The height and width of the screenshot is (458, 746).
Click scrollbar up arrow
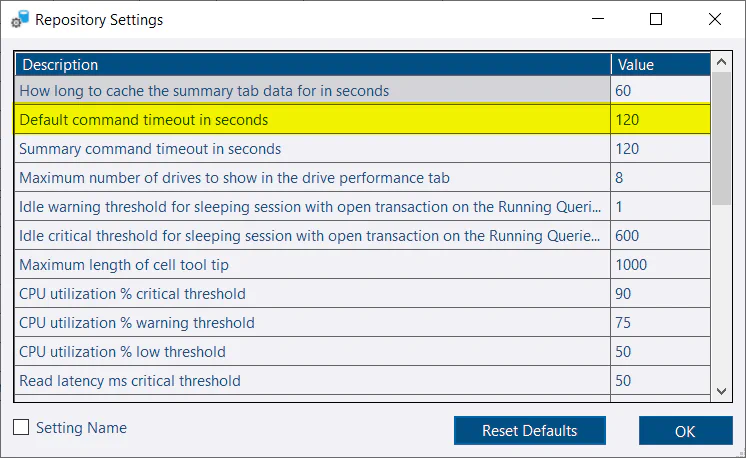point(721,65)
